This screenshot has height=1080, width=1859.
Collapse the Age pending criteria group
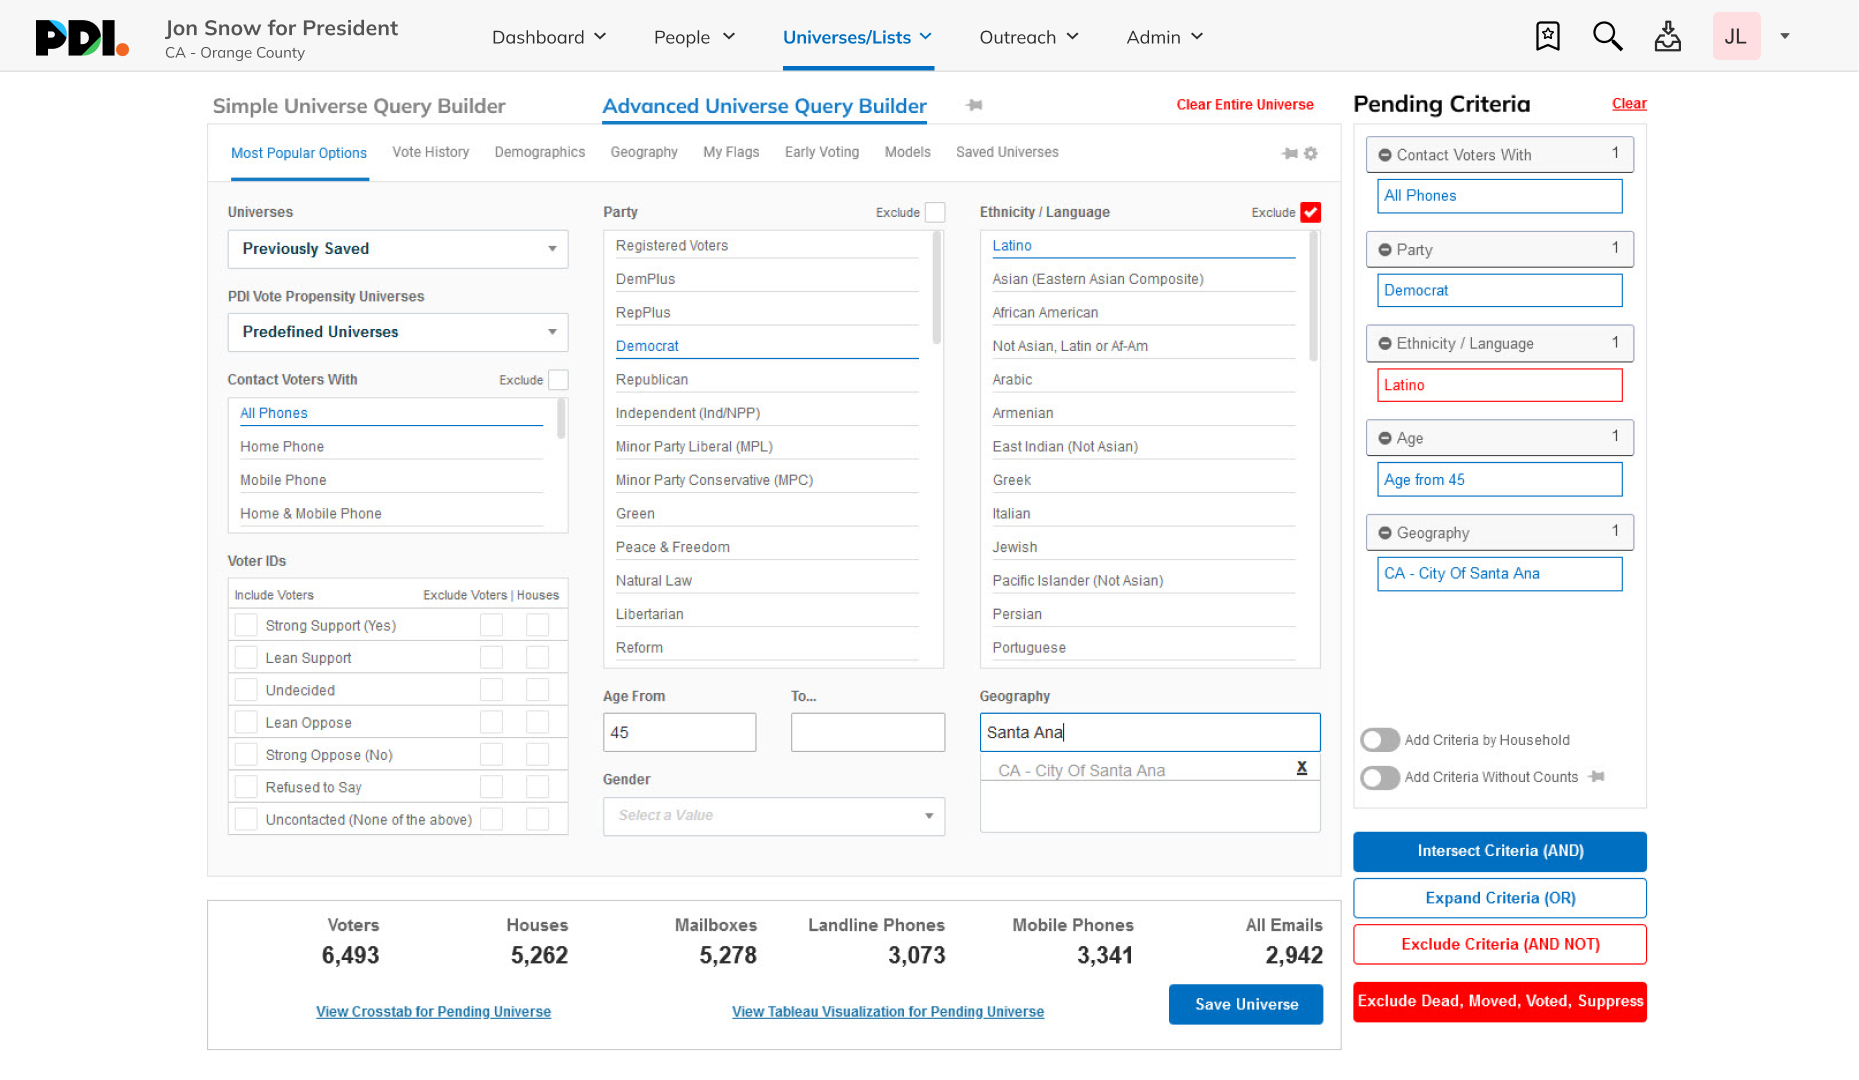[x=1385, y=438]
